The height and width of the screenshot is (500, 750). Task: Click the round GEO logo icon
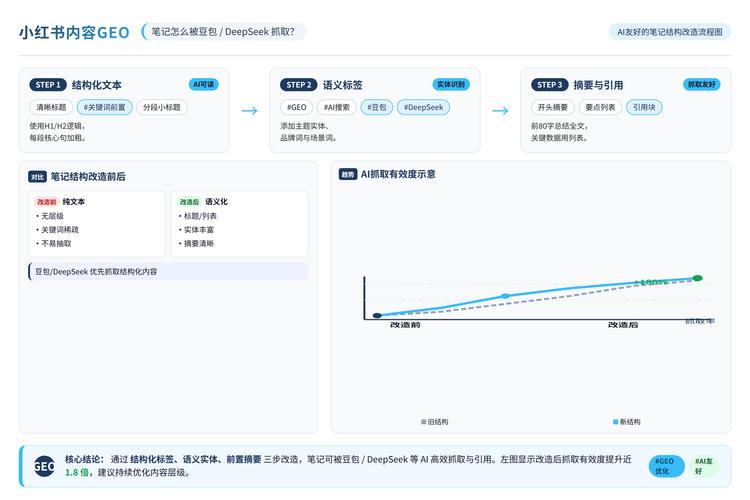point(44,466)
